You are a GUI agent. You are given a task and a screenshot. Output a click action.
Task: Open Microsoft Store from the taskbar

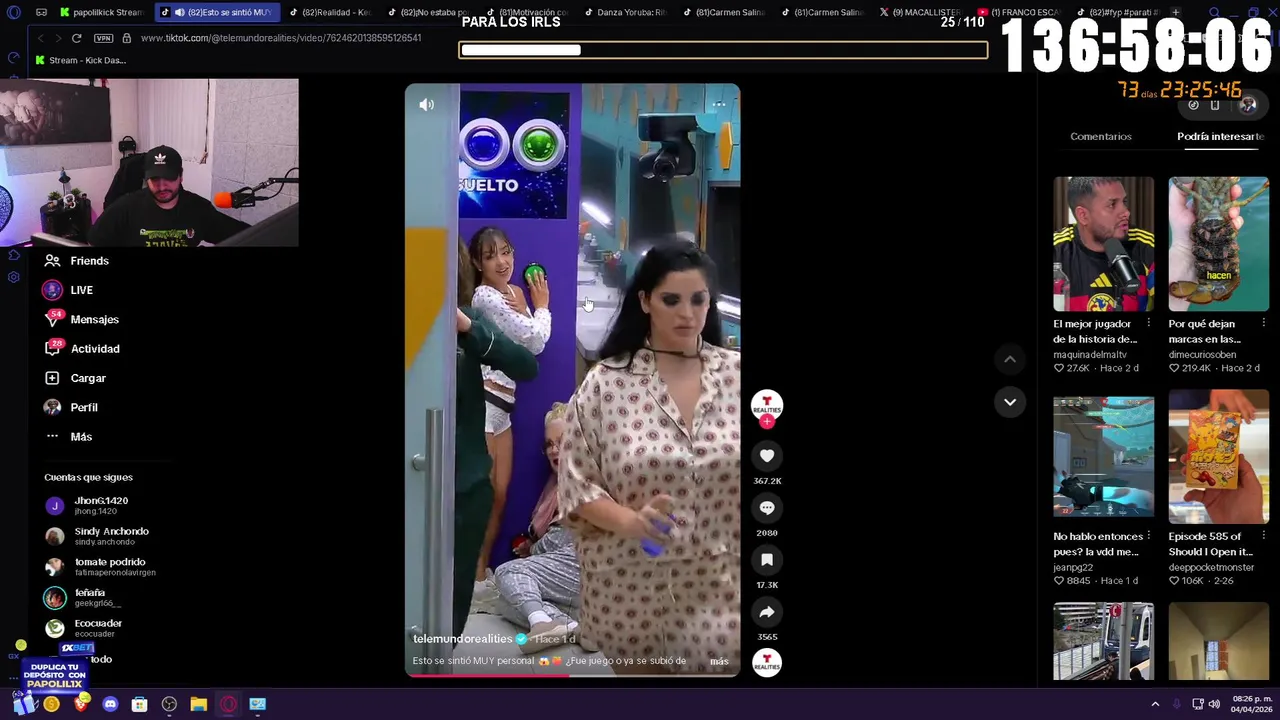140,704
